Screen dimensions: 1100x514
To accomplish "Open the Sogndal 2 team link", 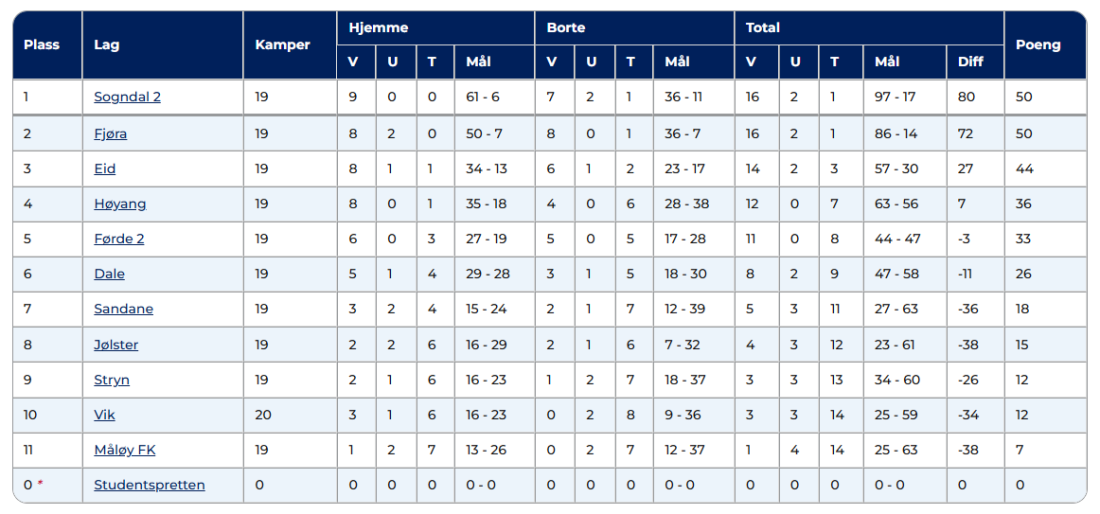I will [127, 97].
